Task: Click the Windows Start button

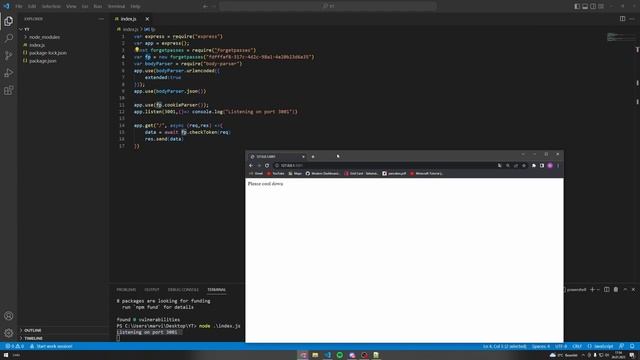Action: point(6,355)
